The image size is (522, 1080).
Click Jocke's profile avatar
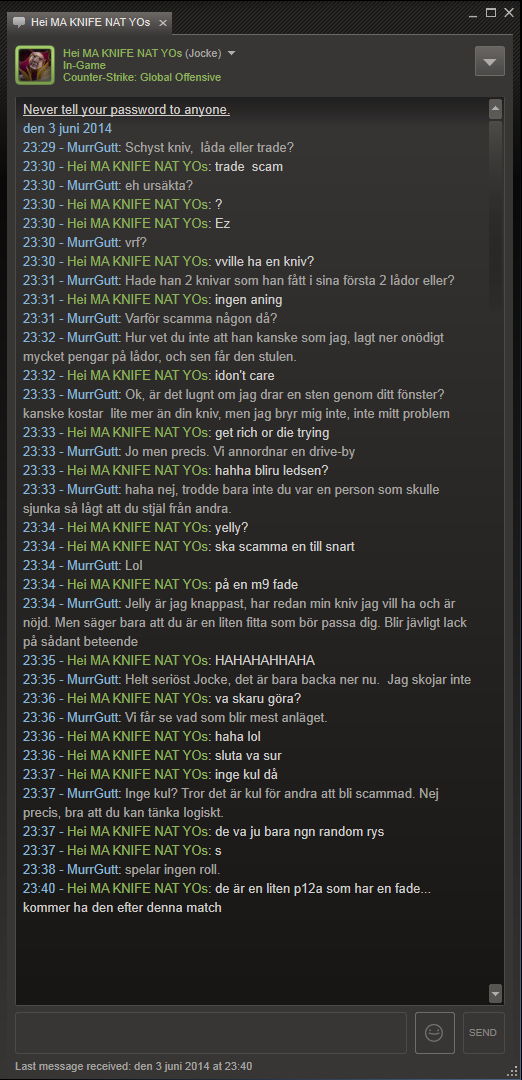(x=34, y=65)
